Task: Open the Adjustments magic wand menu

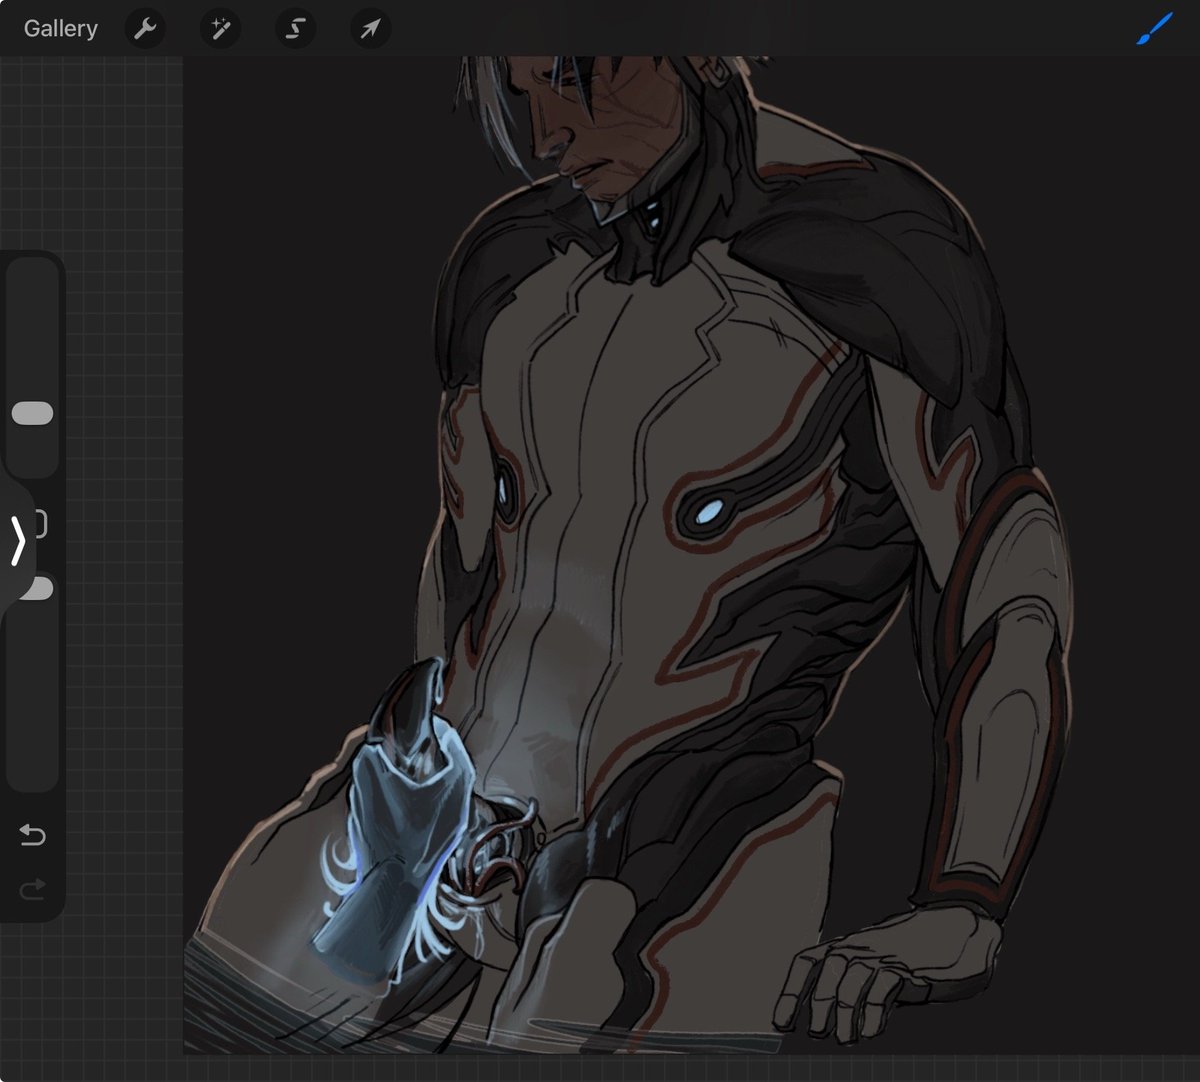Action: tap(220, 29)
